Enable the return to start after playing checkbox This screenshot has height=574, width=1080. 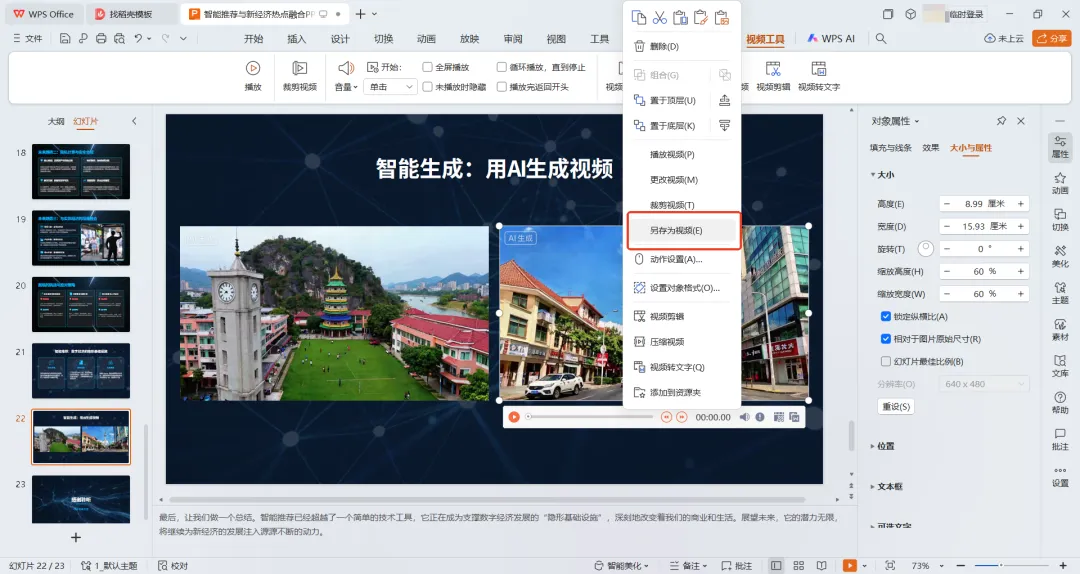coord(501,87)
